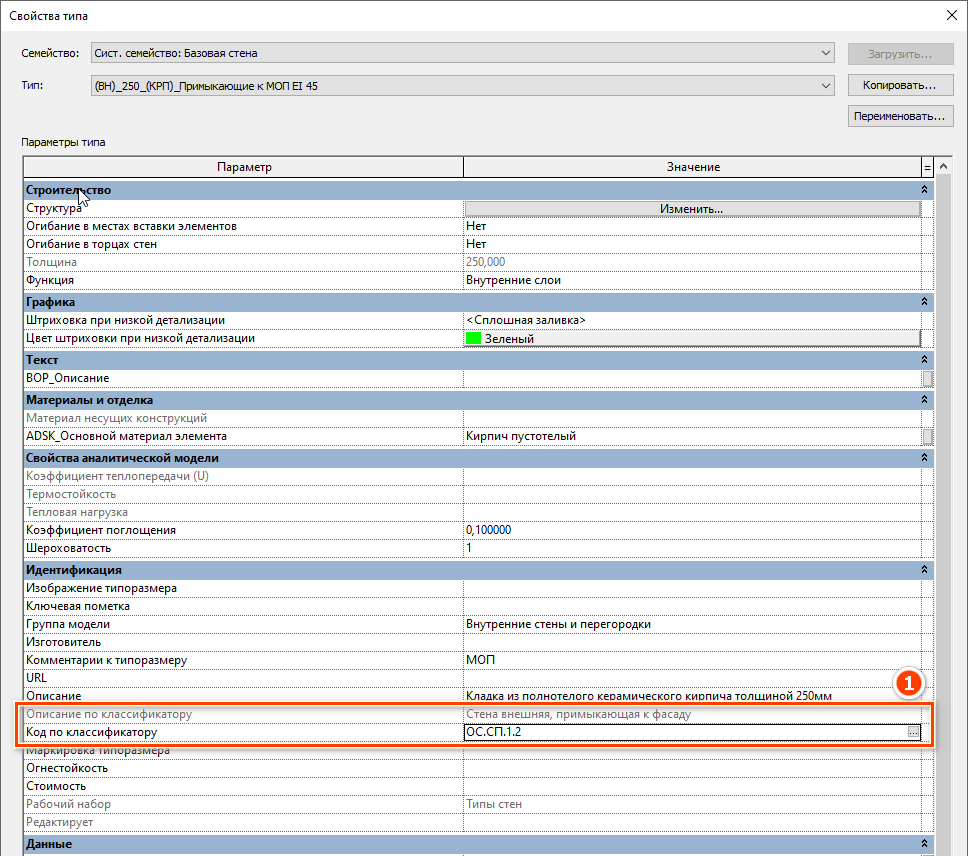Click Изменить button for Структура

[x=691, y=209]
